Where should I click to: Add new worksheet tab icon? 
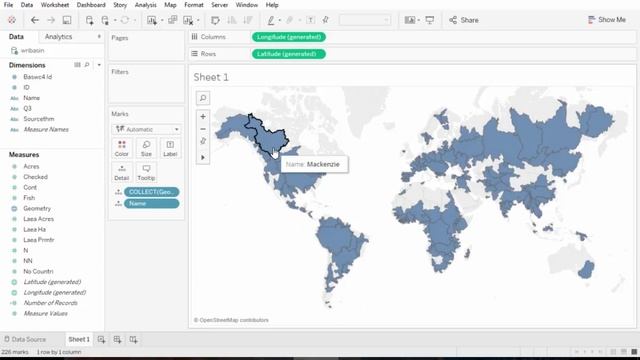[102, 340]
